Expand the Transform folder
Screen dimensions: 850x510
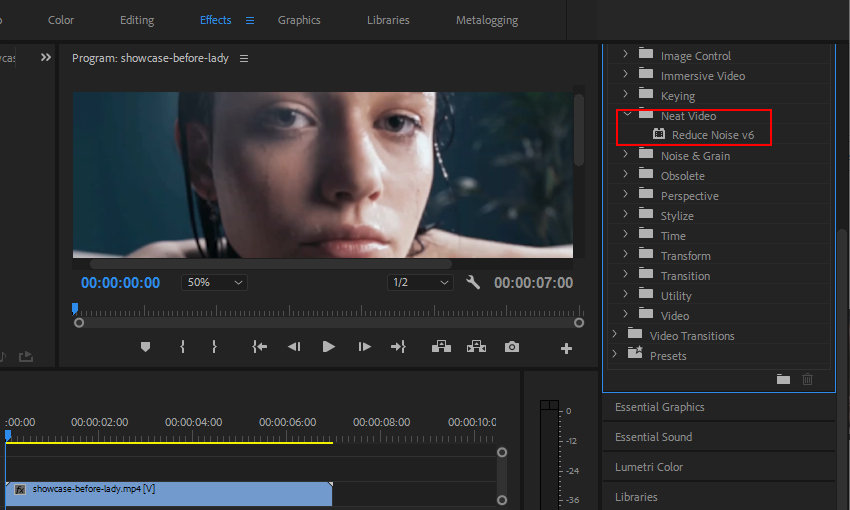pos(626,254)
